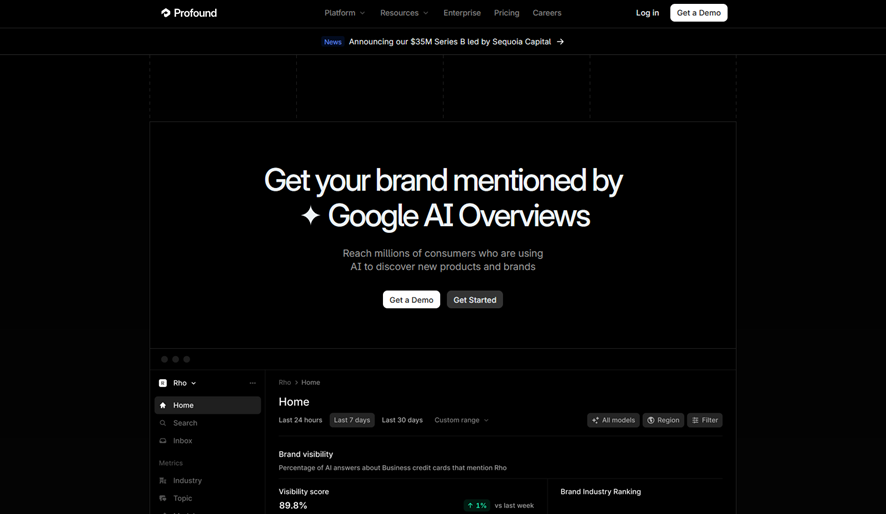Viewport: 886px width, 514px height.
Task: Open the Rho workspace switcher chevron
Action: pos(193,383)
